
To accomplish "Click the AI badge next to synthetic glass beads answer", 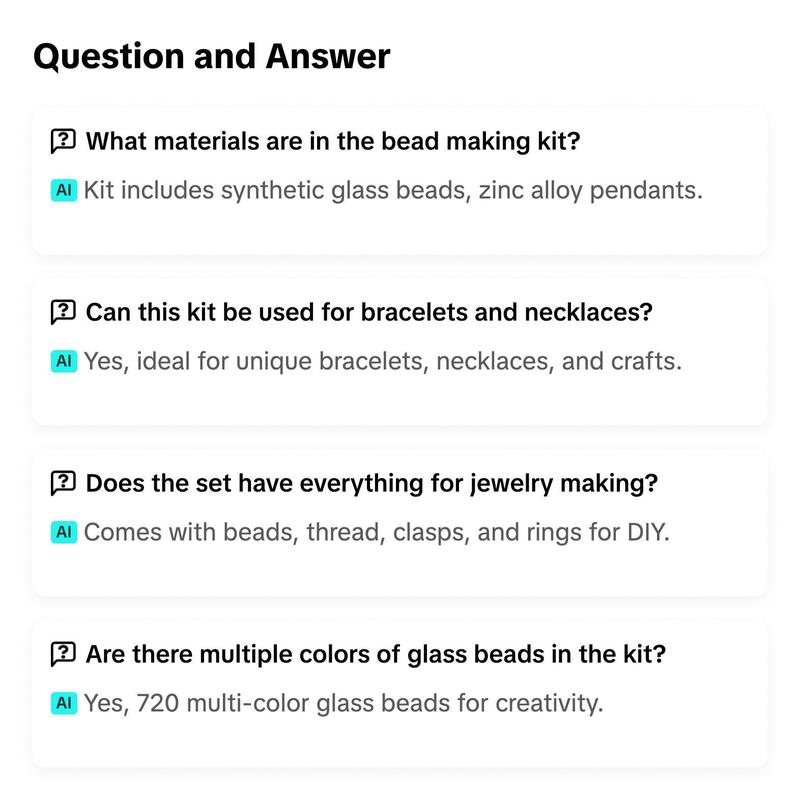I will click(64, 190).
